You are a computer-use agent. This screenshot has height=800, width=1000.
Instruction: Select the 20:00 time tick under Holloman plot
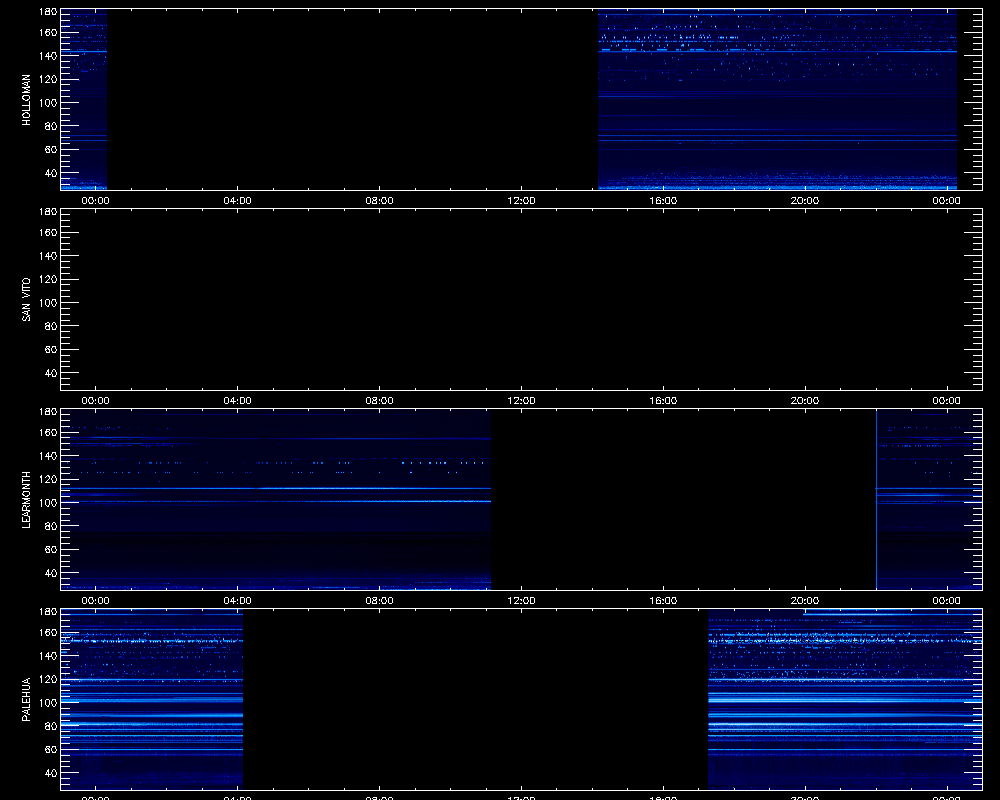(805, 200)
